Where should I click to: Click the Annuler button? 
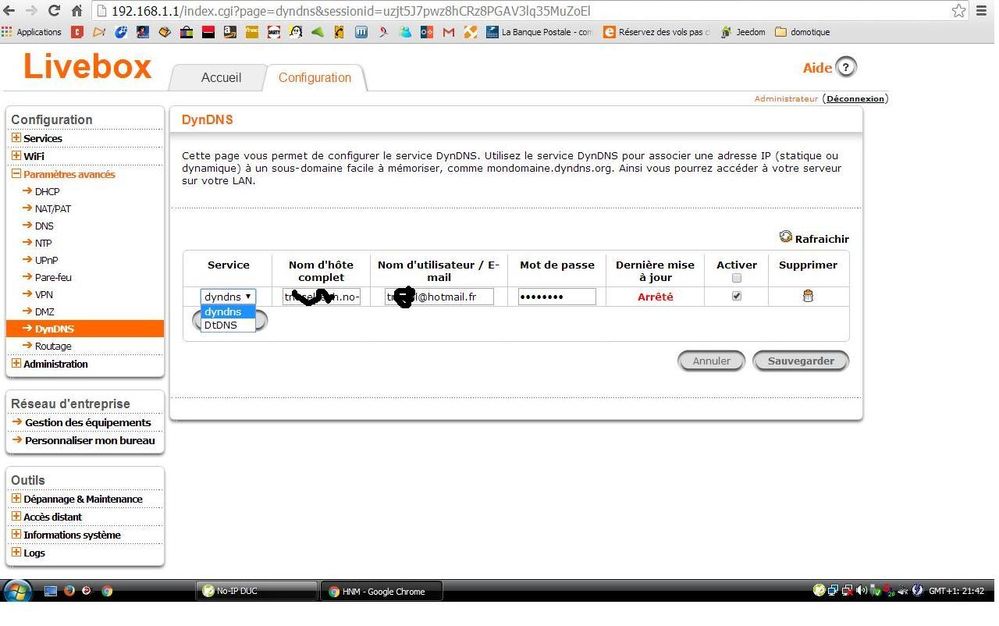pyautogui.click(x=711, y=361)
